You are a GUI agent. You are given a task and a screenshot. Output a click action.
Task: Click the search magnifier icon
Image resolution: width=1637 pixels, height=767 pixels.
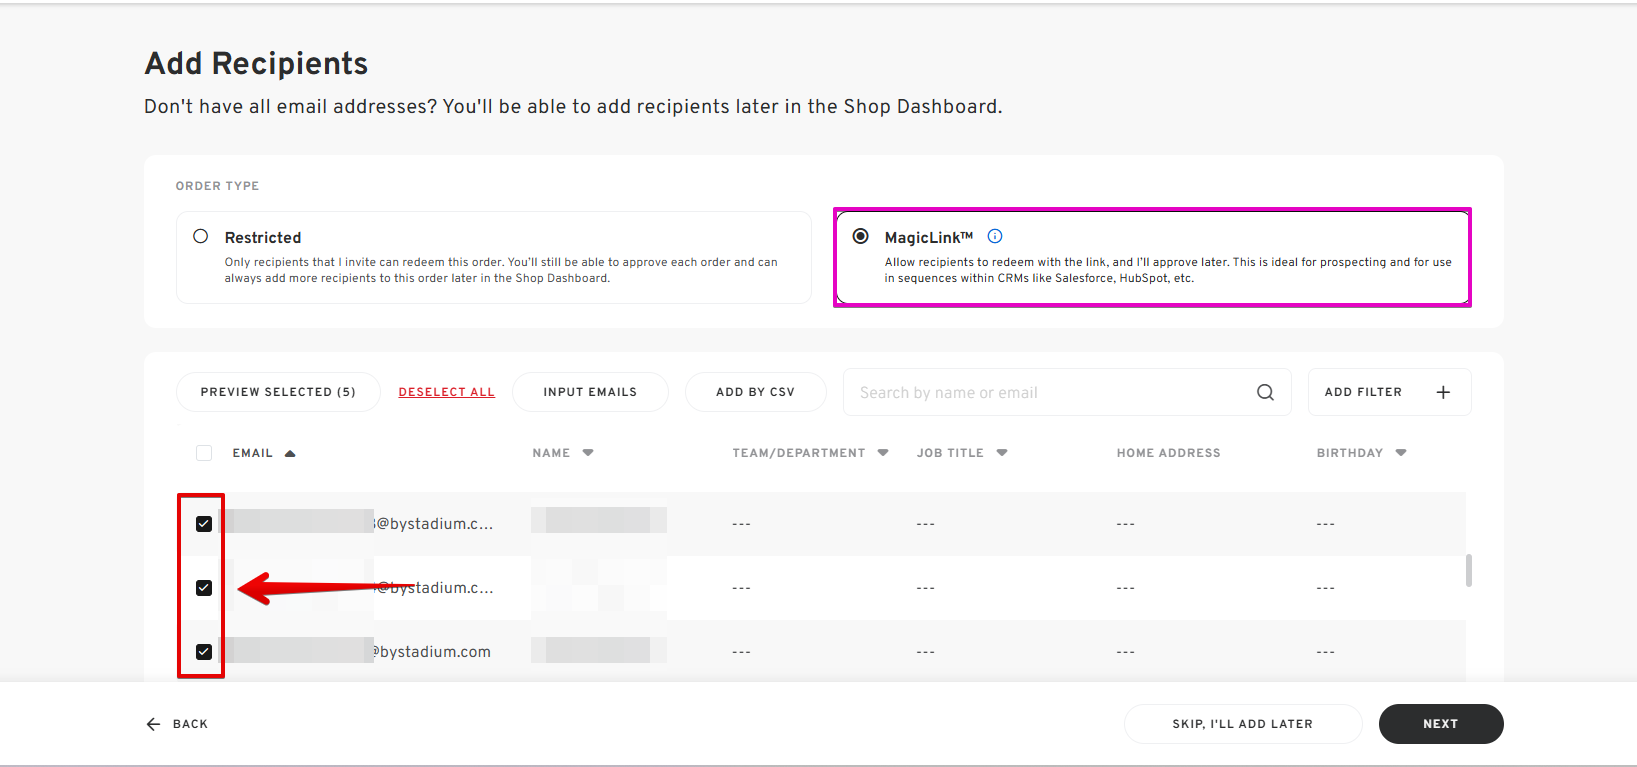(1265, 392)
